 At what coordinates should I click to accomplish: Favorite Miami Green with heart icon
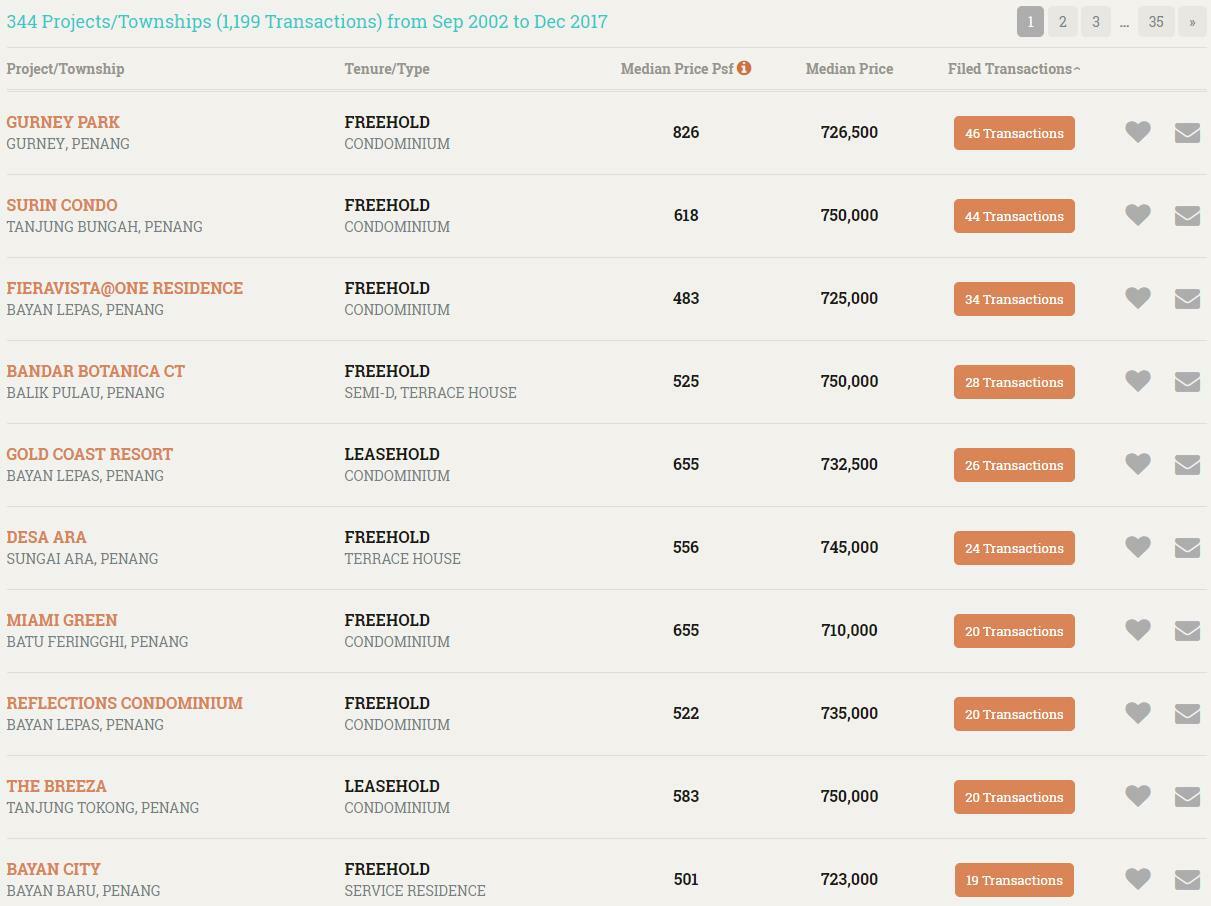coord(1138,630)
